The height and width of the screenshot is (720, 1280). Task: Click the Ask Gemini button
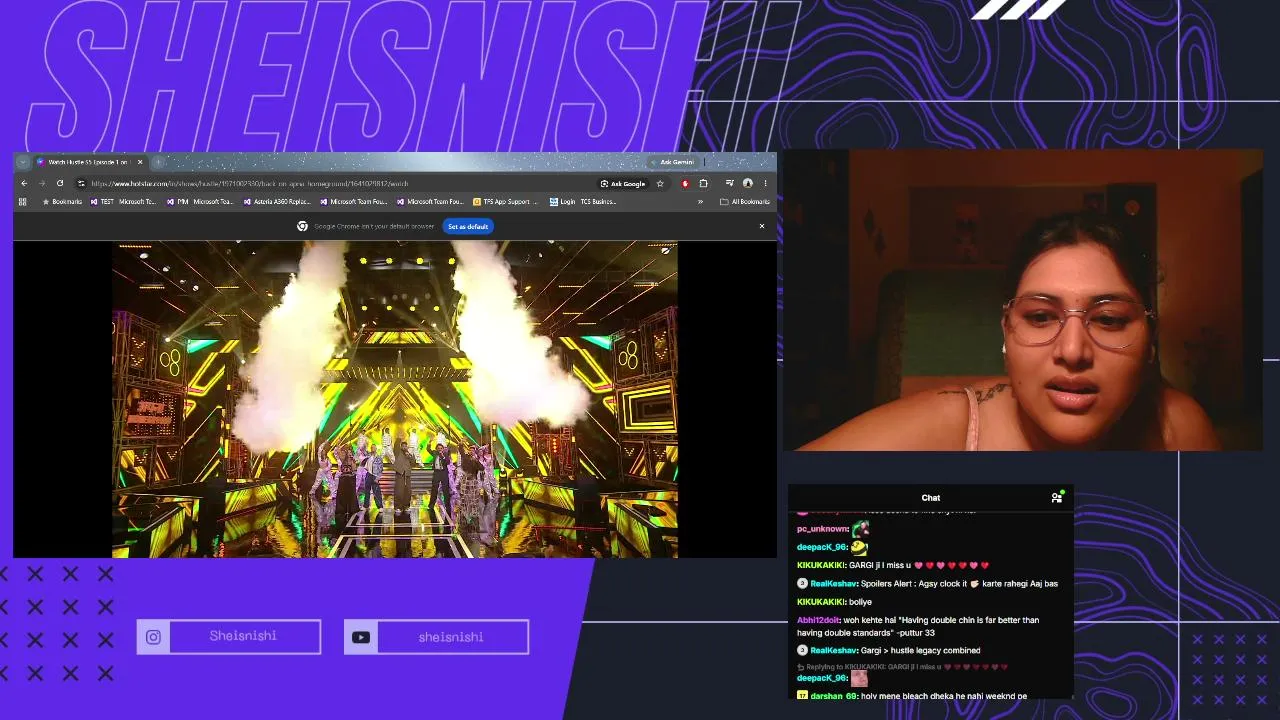click(672, 162)
